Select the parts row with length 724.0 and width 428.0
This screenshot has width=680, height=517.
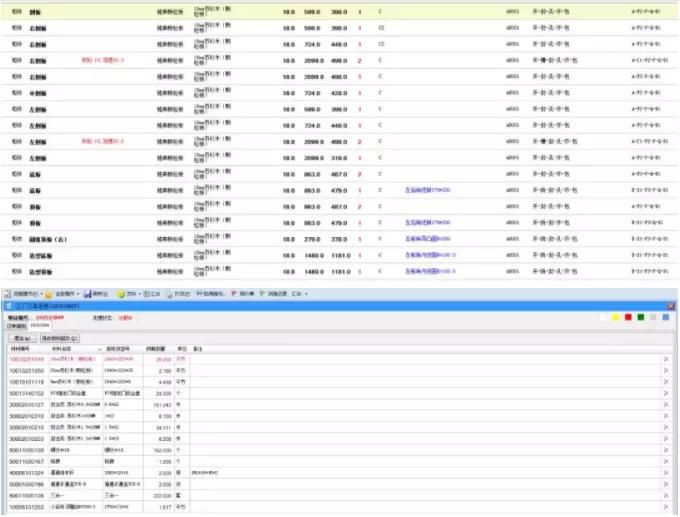pos(339,93)
